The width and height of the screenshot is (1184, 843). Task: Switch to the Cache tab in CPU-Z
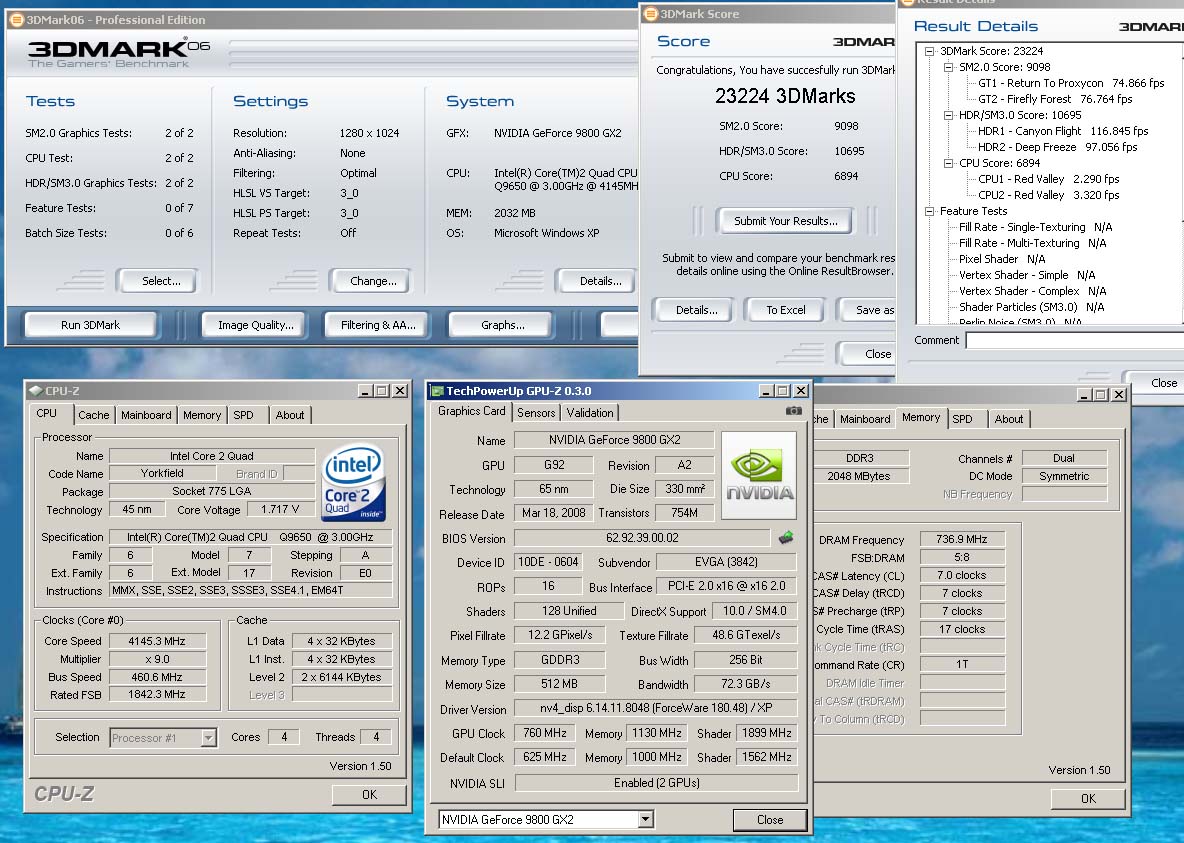pyautogui.click(x=94, y=415)
